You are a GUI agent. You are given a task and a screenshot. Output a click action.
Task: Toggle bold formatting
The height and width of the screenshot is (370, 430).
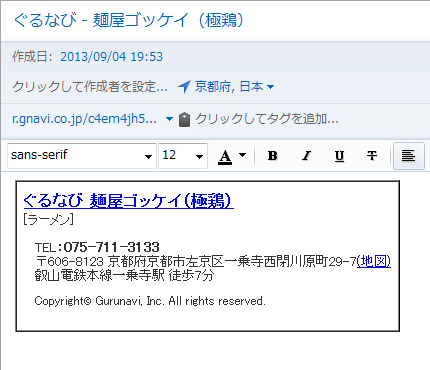pos(272,156)
